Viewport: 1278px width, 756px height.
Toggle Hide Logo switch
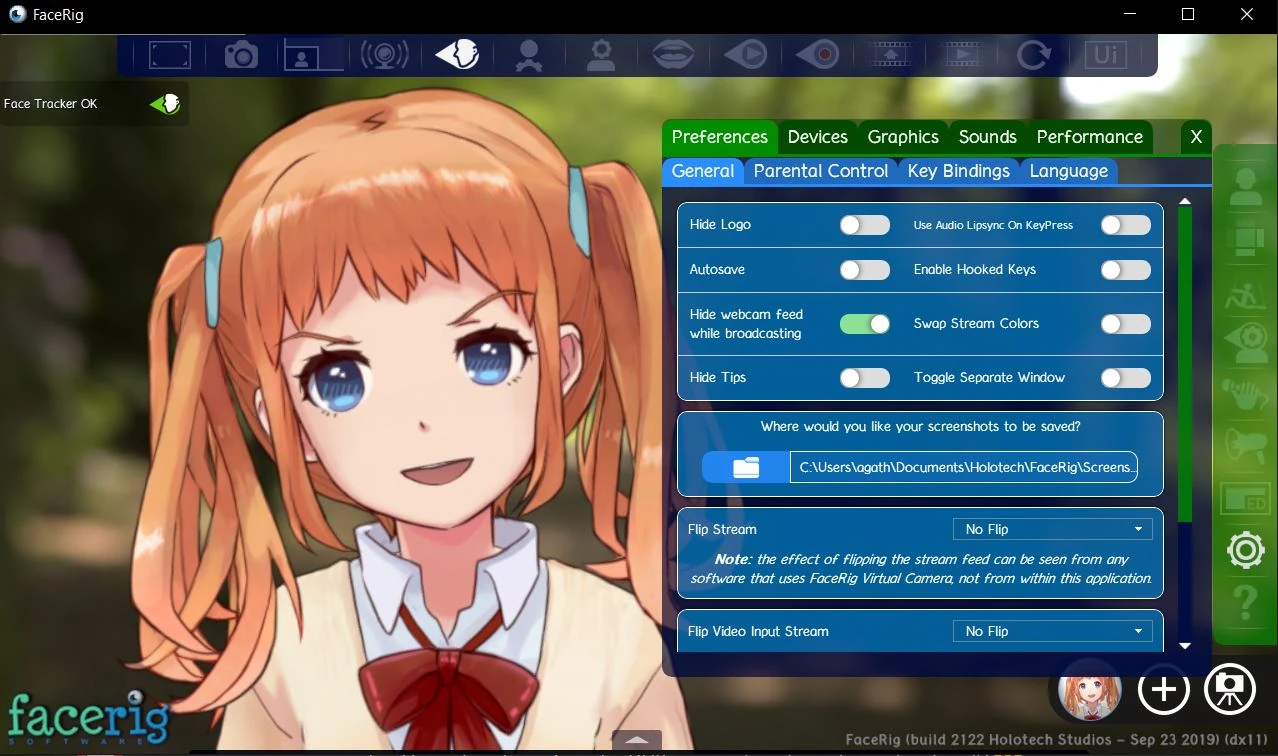click(x=864, y=225)
